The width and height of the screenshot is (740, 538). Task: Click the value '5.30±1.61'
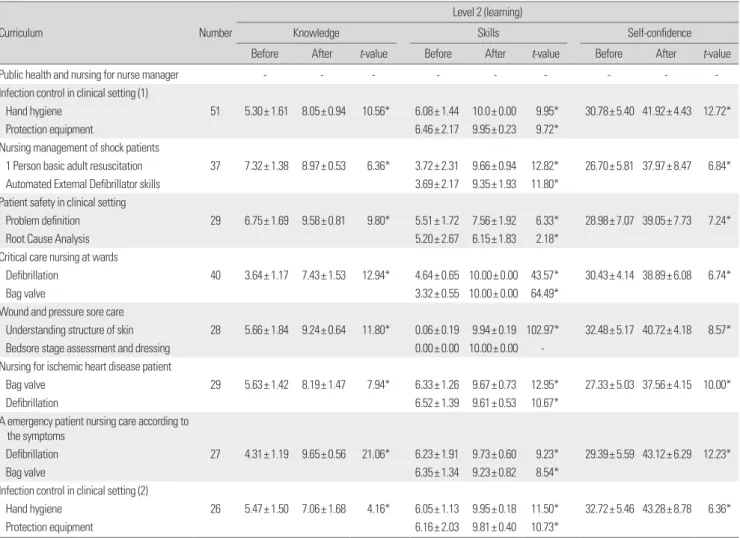pyautogui.click(x=266, y=111)
